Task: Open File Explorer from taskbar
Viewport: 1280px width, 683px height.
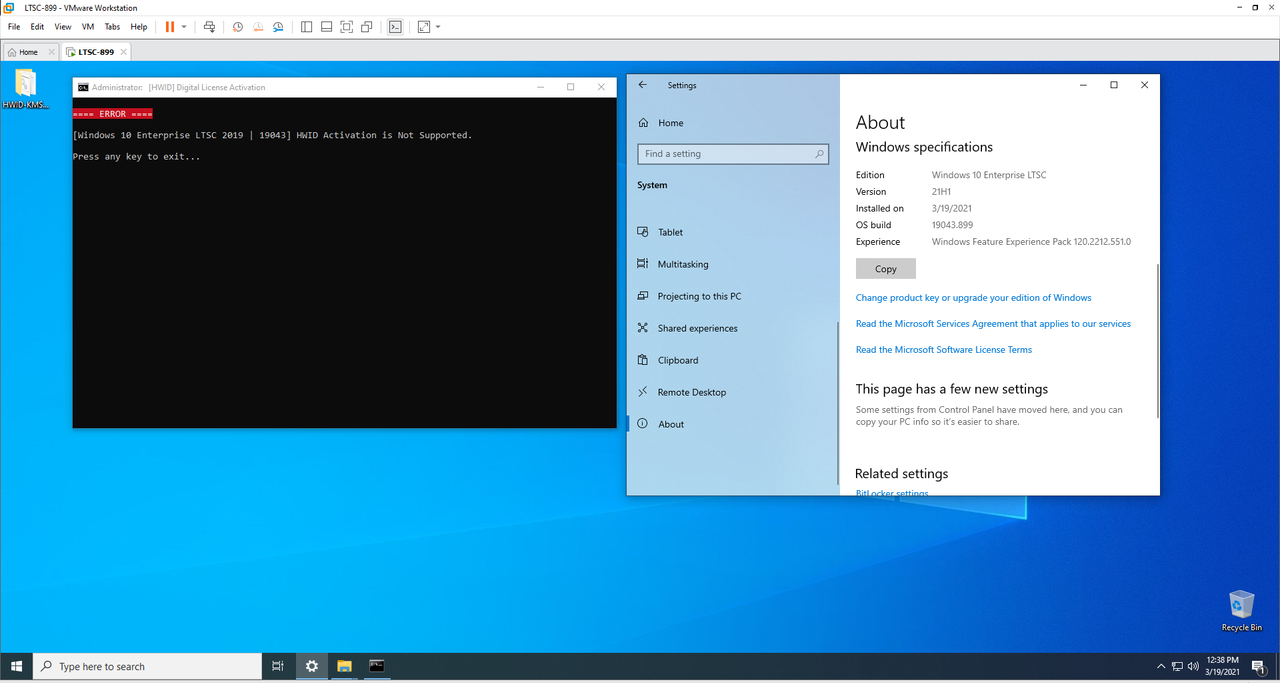Action: click(x=344, y=666)
